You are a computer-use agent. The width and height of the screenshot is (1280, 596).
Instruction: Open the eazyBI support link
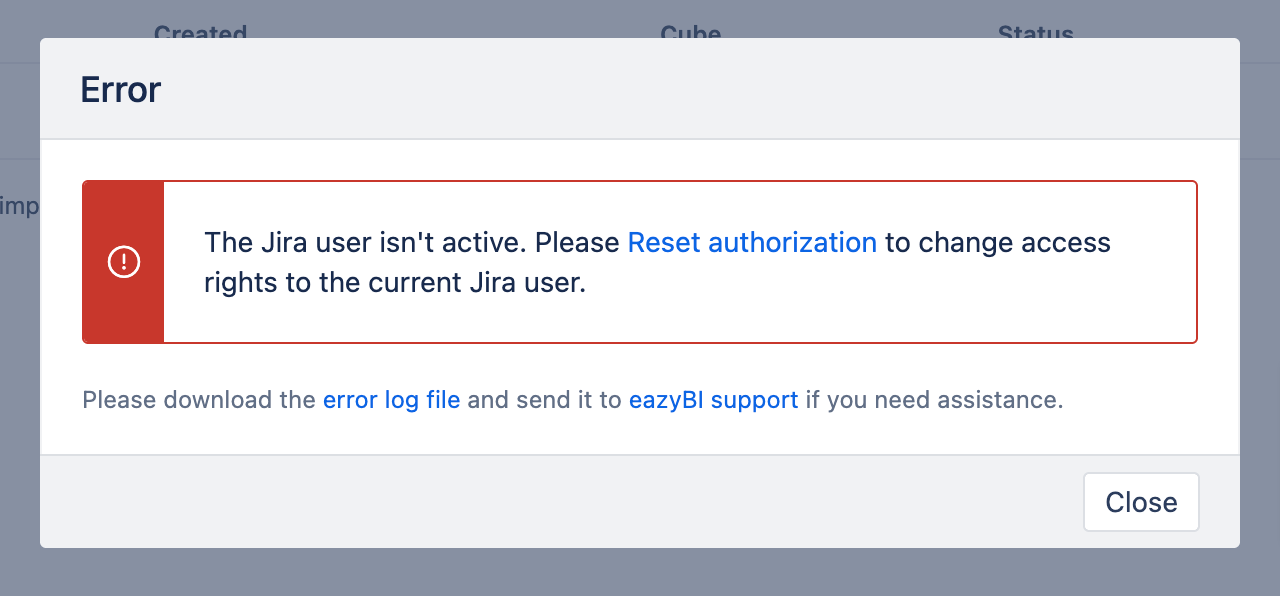point(713,400)
